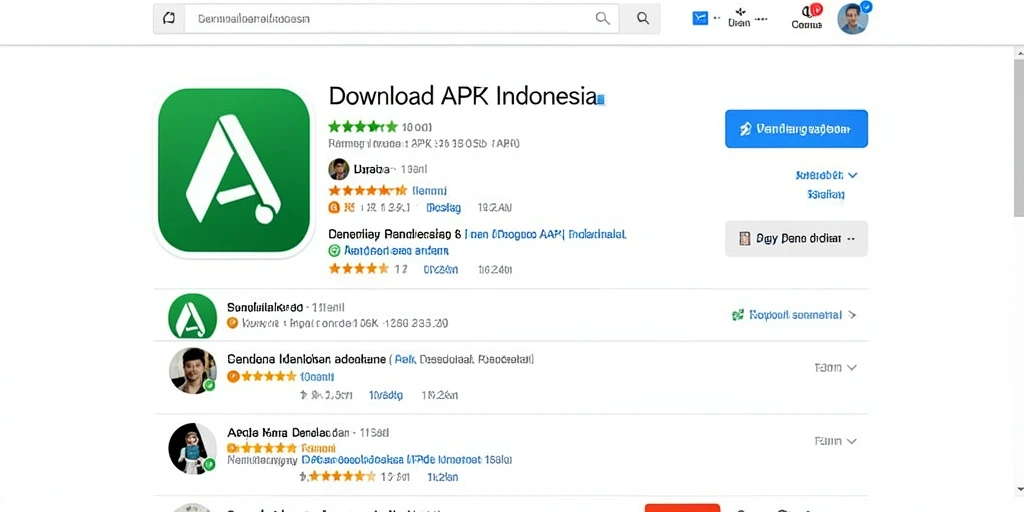The height and width of the screenshot is (512, 1024).
Task: Click the orange badge icon in Cendena row
Action: coord(232,376)
